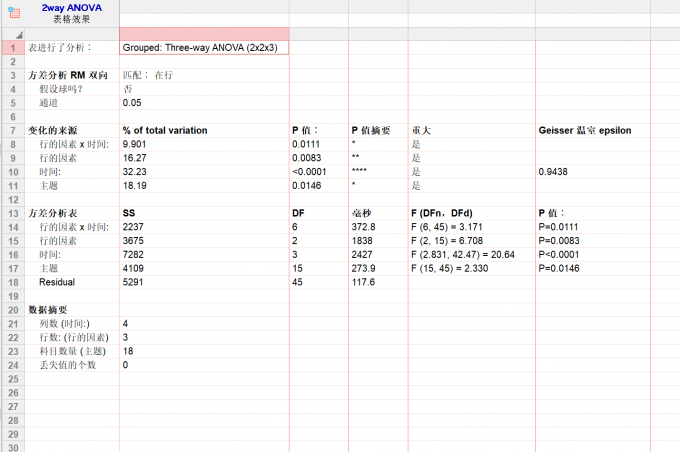Click the '丢失值的个数' label
Viewport: 680px width, 452px height.
[68, 365]
